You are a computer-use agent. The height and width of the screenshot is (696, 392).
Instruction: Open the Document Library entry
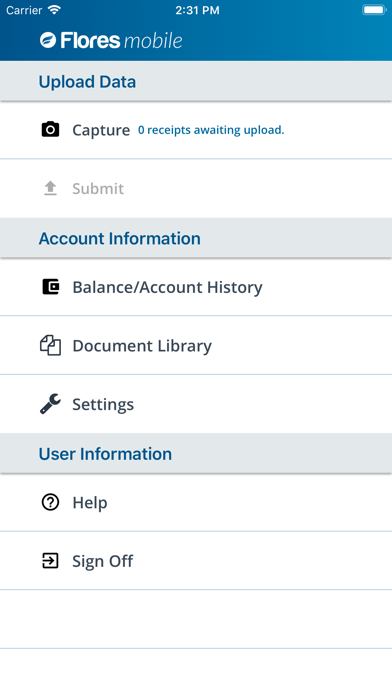click(x=196, y=345)
